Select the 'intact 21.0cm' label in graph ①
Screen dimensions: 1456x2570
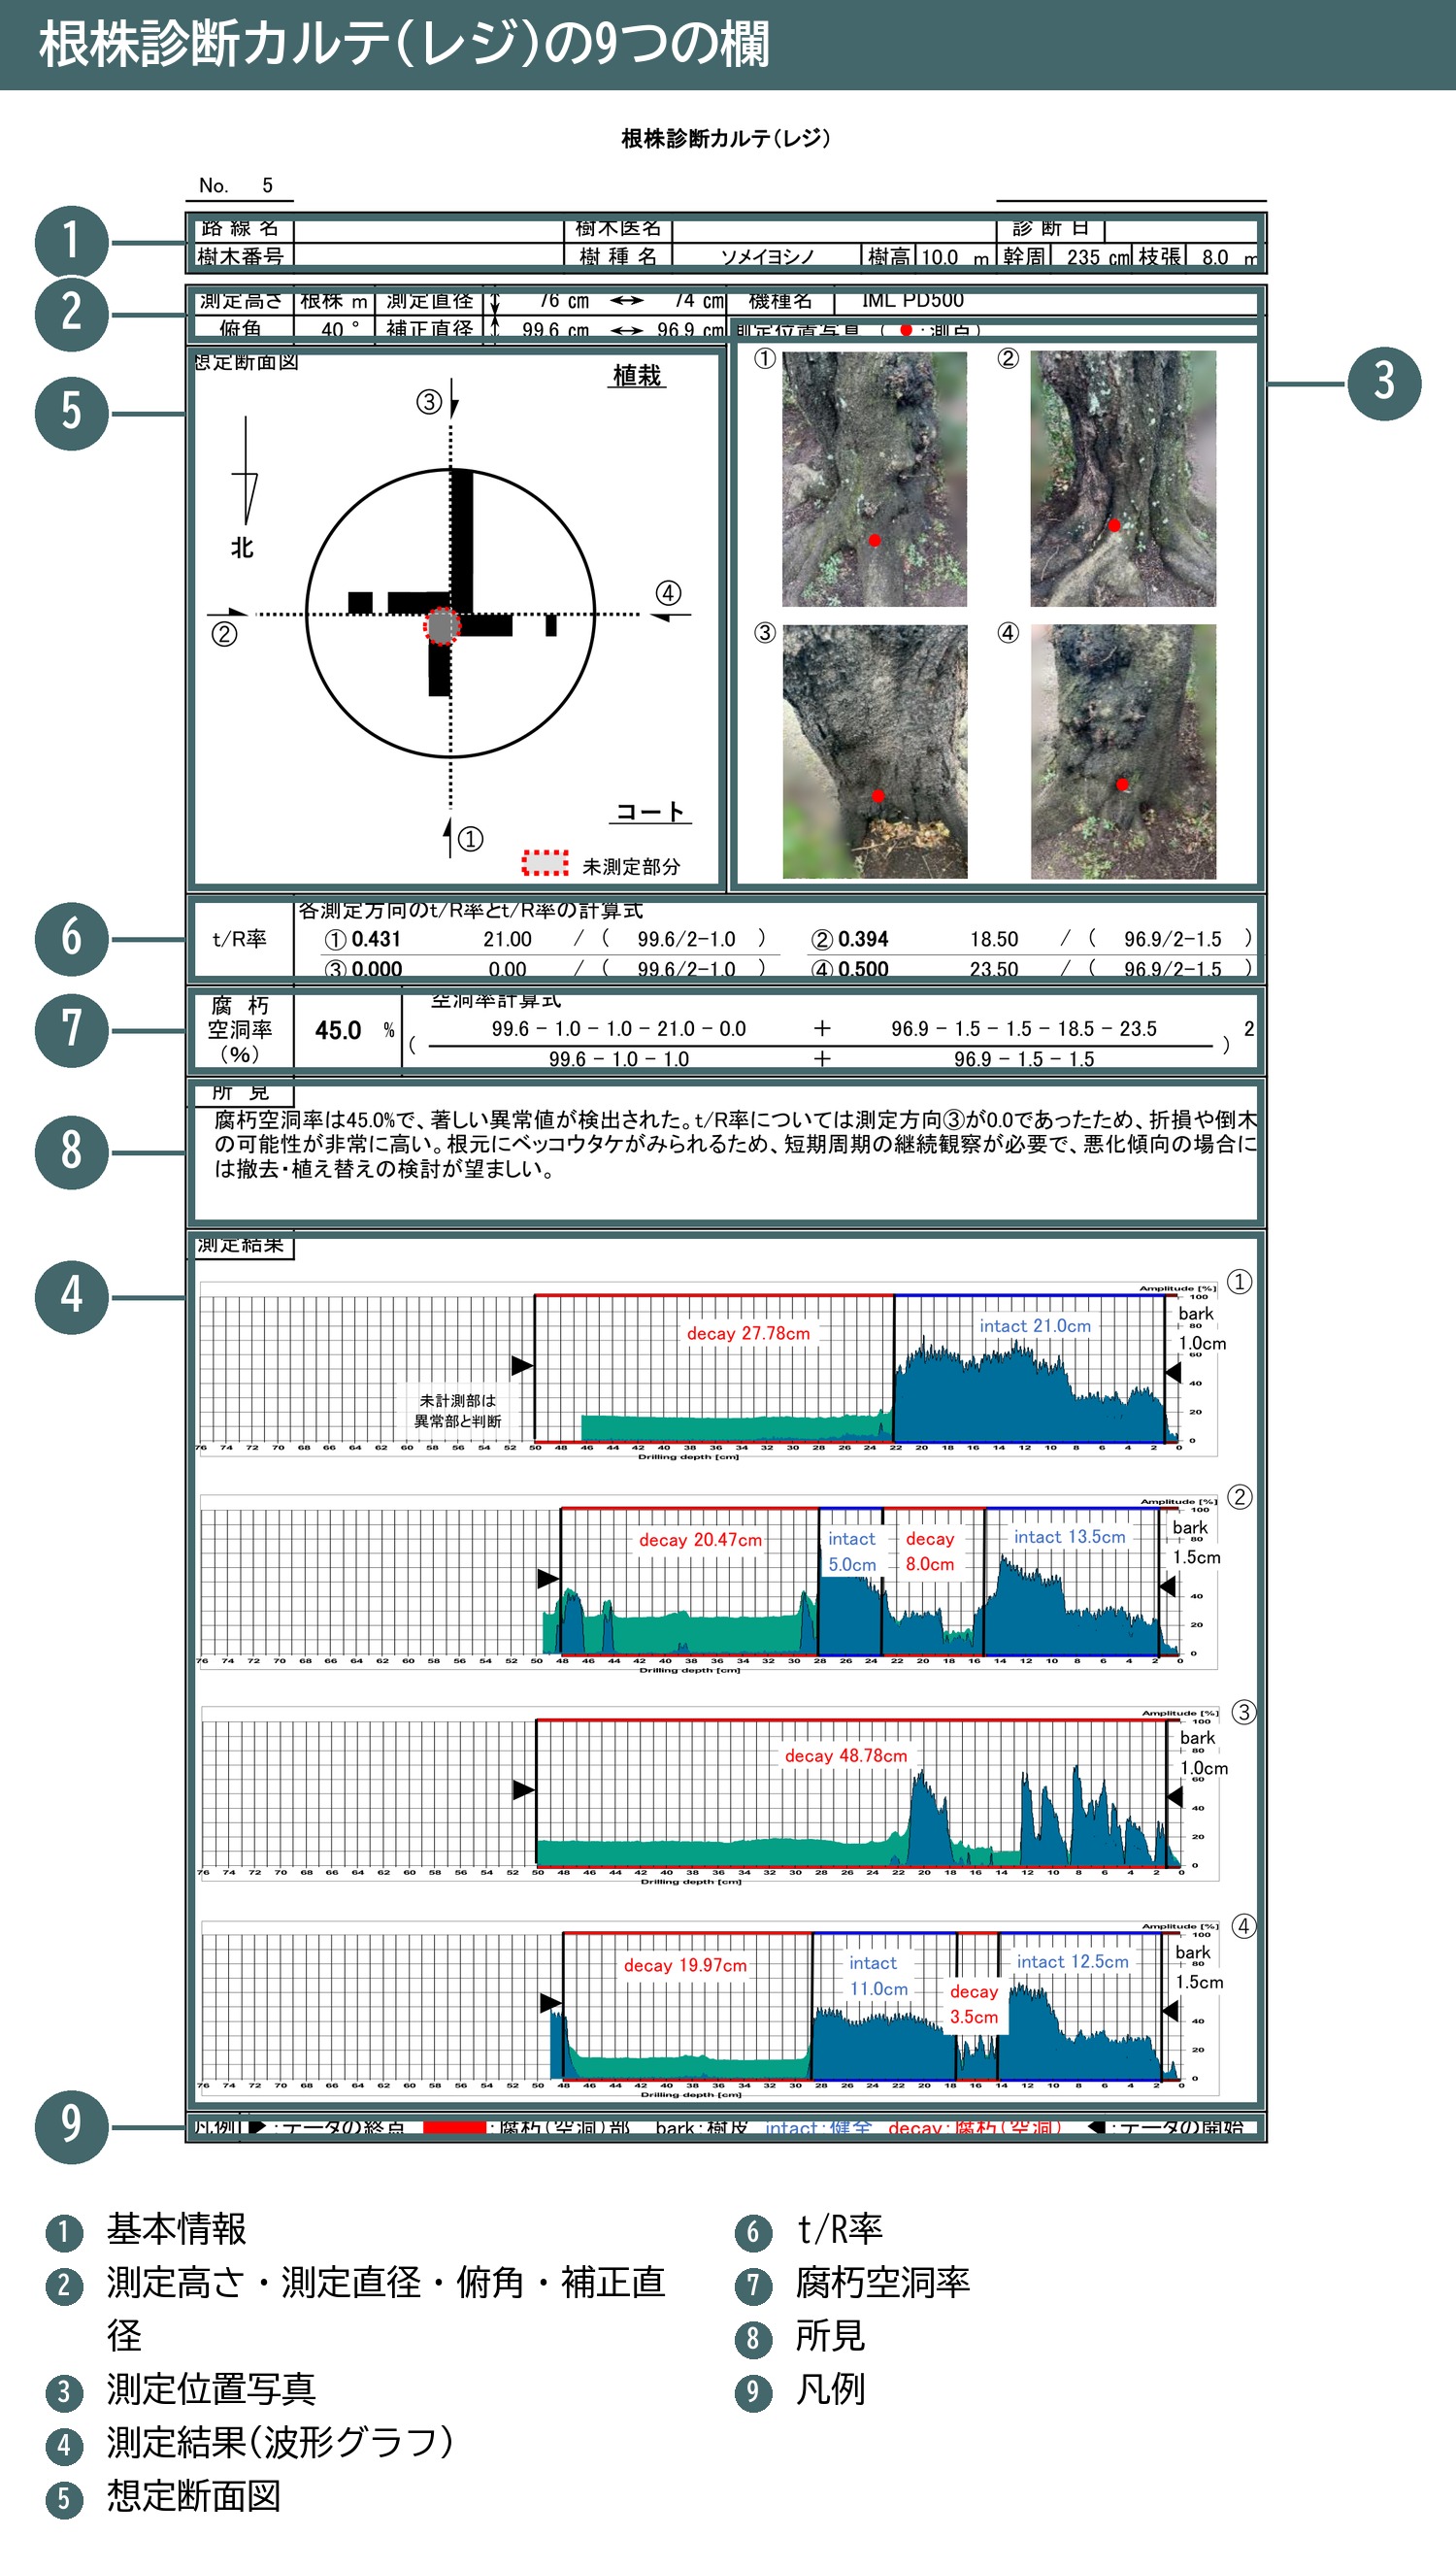(1035, 1326)
